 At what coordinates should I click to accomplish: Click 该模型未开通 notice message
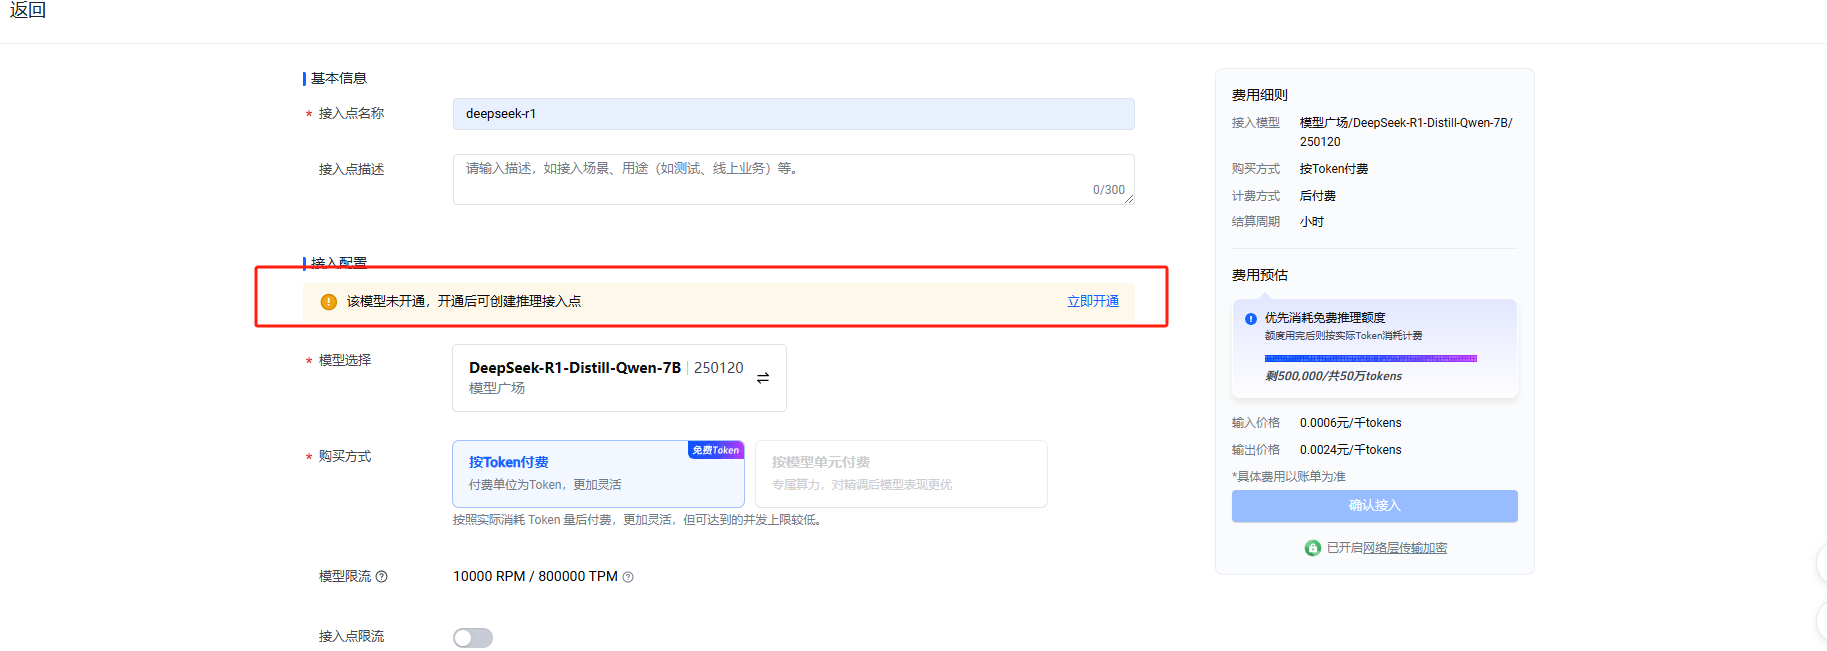click(x=464, y=301)
